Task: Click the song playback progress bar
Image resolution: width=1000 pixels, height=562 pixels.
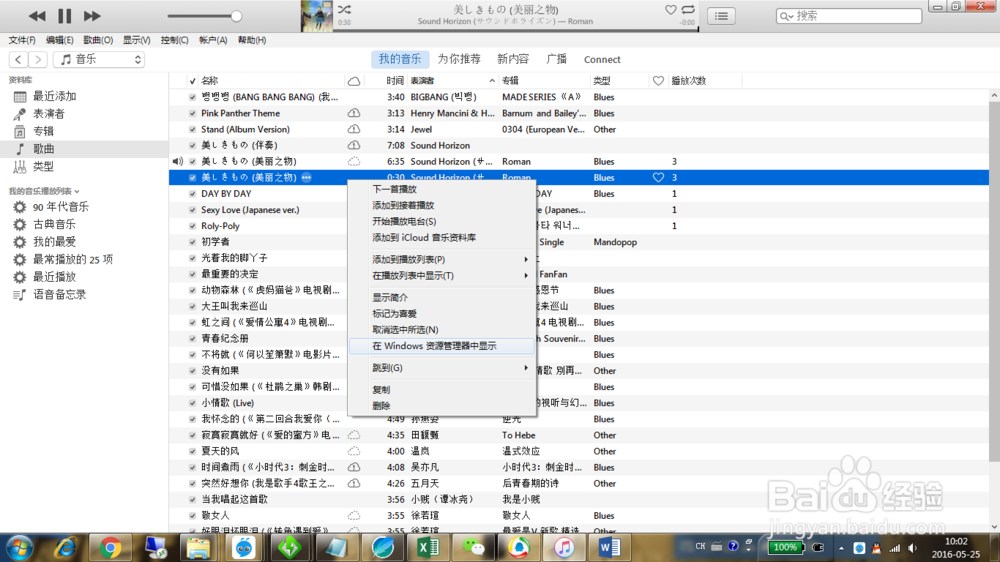Action: (x=515, y=29)
